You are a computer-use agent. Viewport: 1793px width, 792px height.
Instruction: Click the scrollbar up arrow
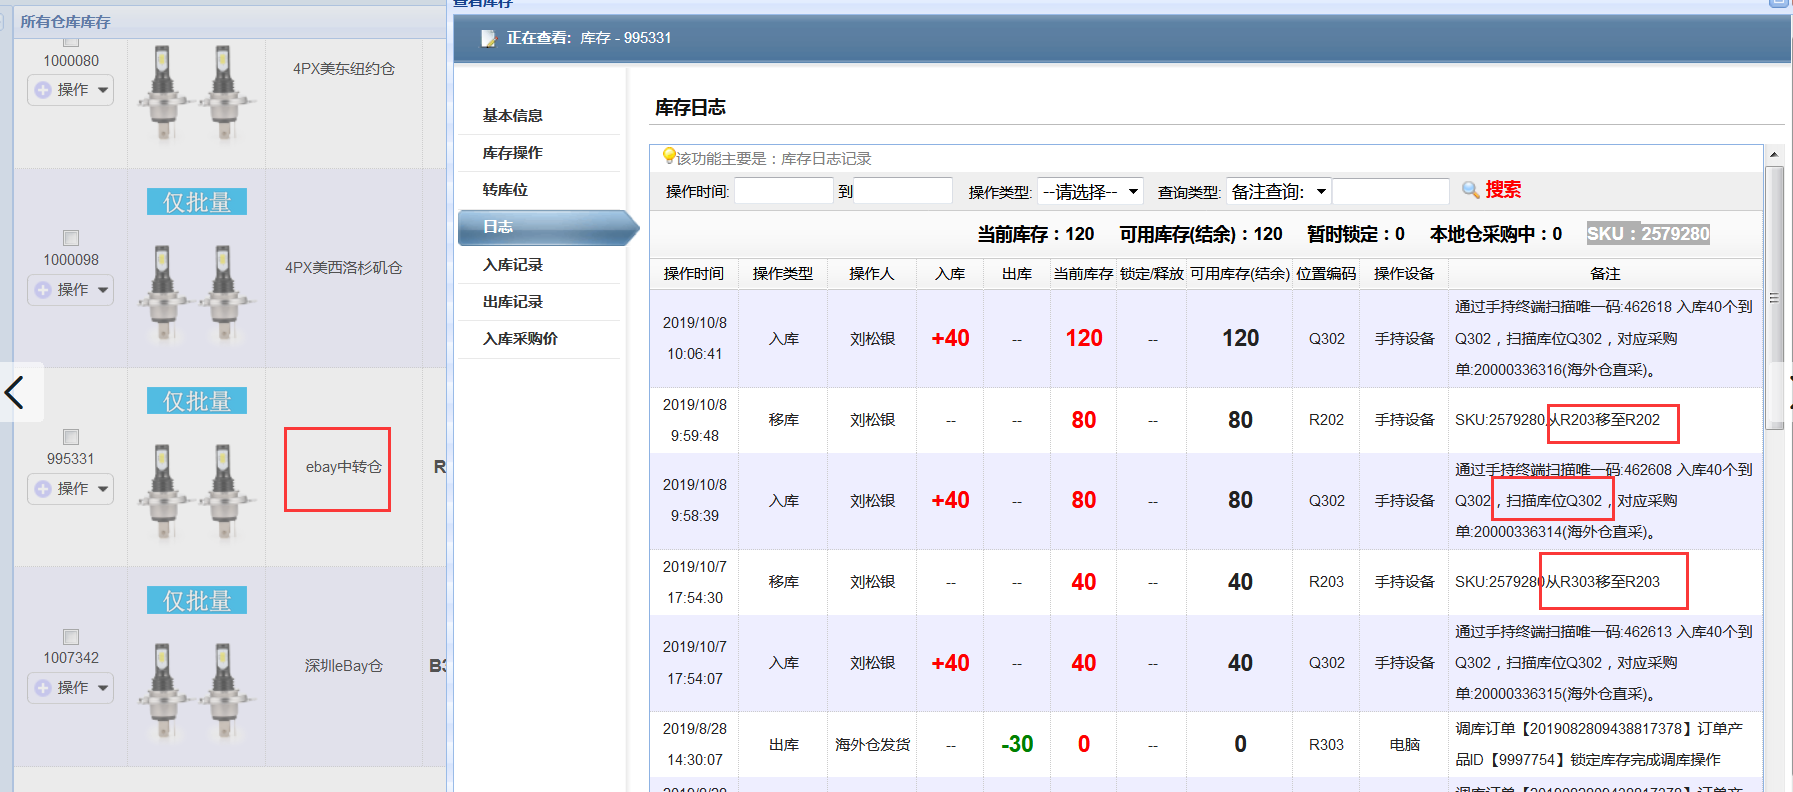pos(1775,154)
